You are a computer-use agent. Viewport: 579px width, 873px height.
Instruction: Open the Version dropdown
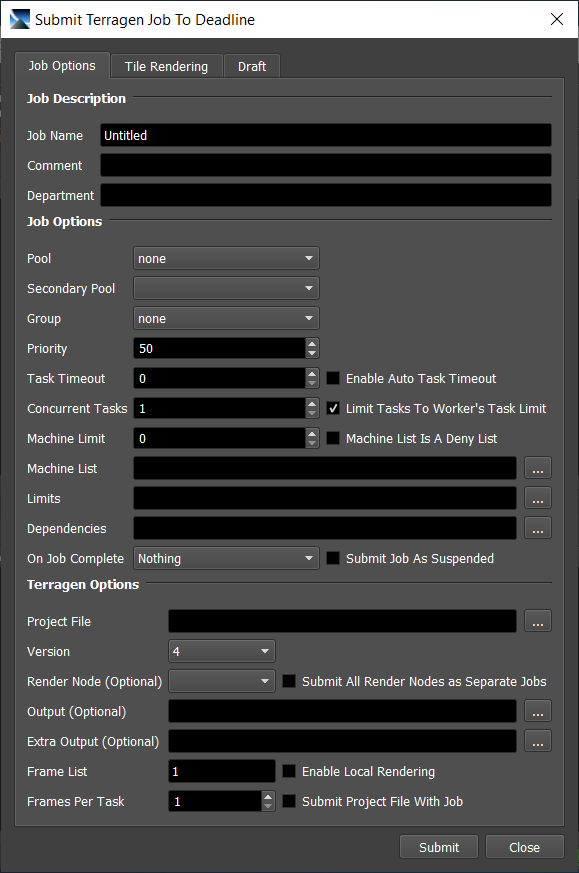point(222,651)
